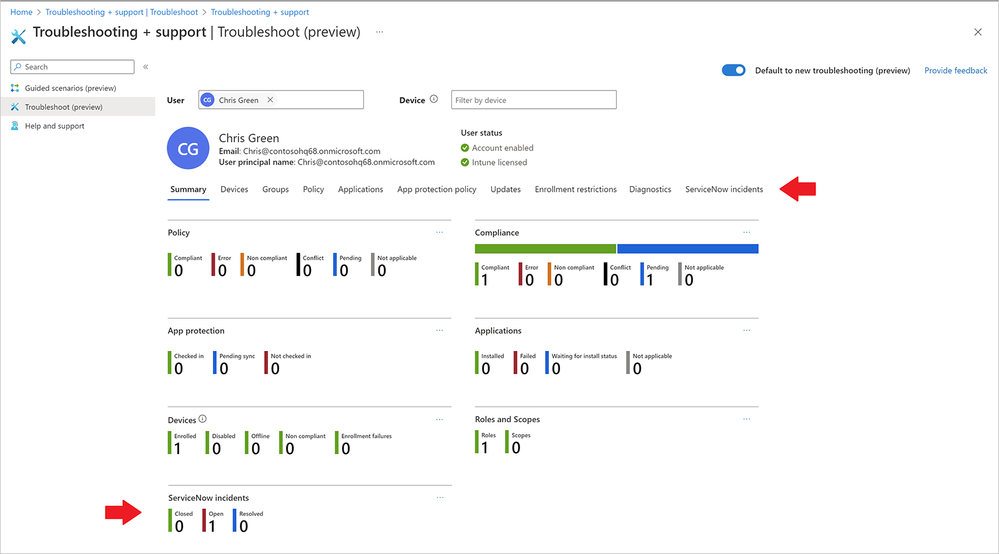Click info icon next to Devices heading
The image size is (999, 554).
pyautogui.click(x=203, y=420)
